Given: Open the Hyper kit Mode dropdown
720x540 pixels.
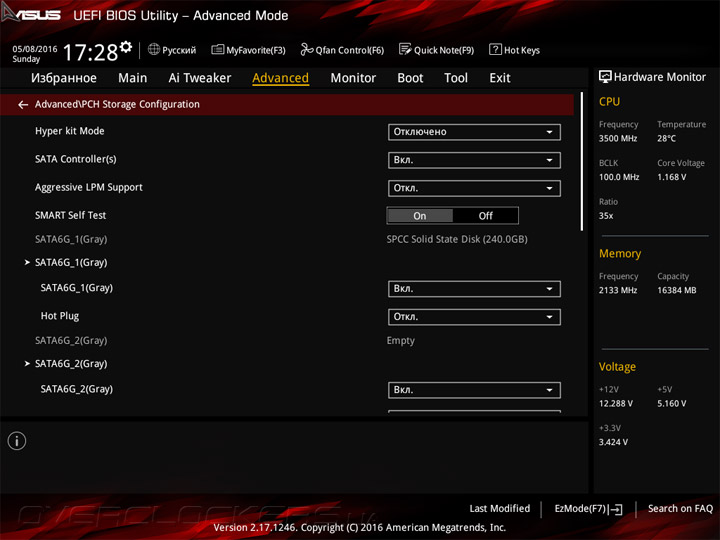Looking at the screenshot, I should (x=474, y=132).
